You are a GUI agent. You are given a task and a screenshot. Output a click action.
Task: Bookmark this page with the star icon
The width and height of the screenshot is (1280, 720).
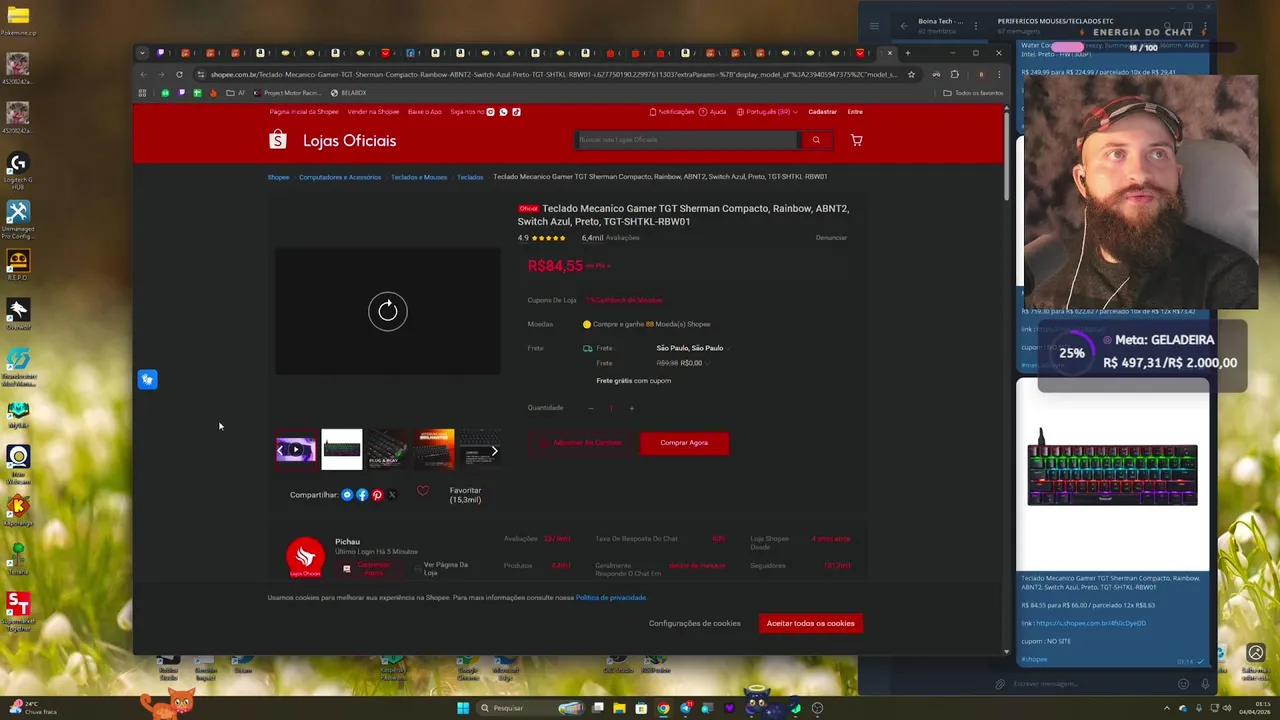911,74
